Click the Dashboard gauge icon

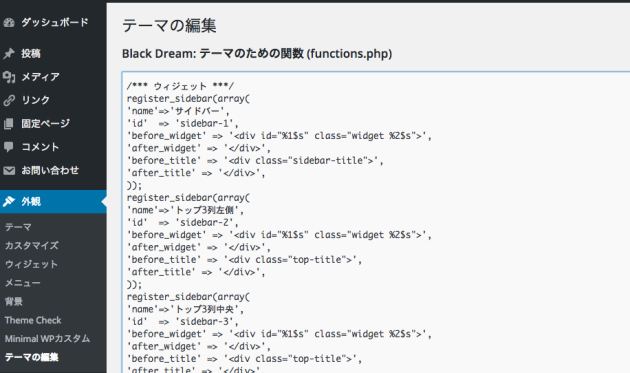[x=9, y=23]
